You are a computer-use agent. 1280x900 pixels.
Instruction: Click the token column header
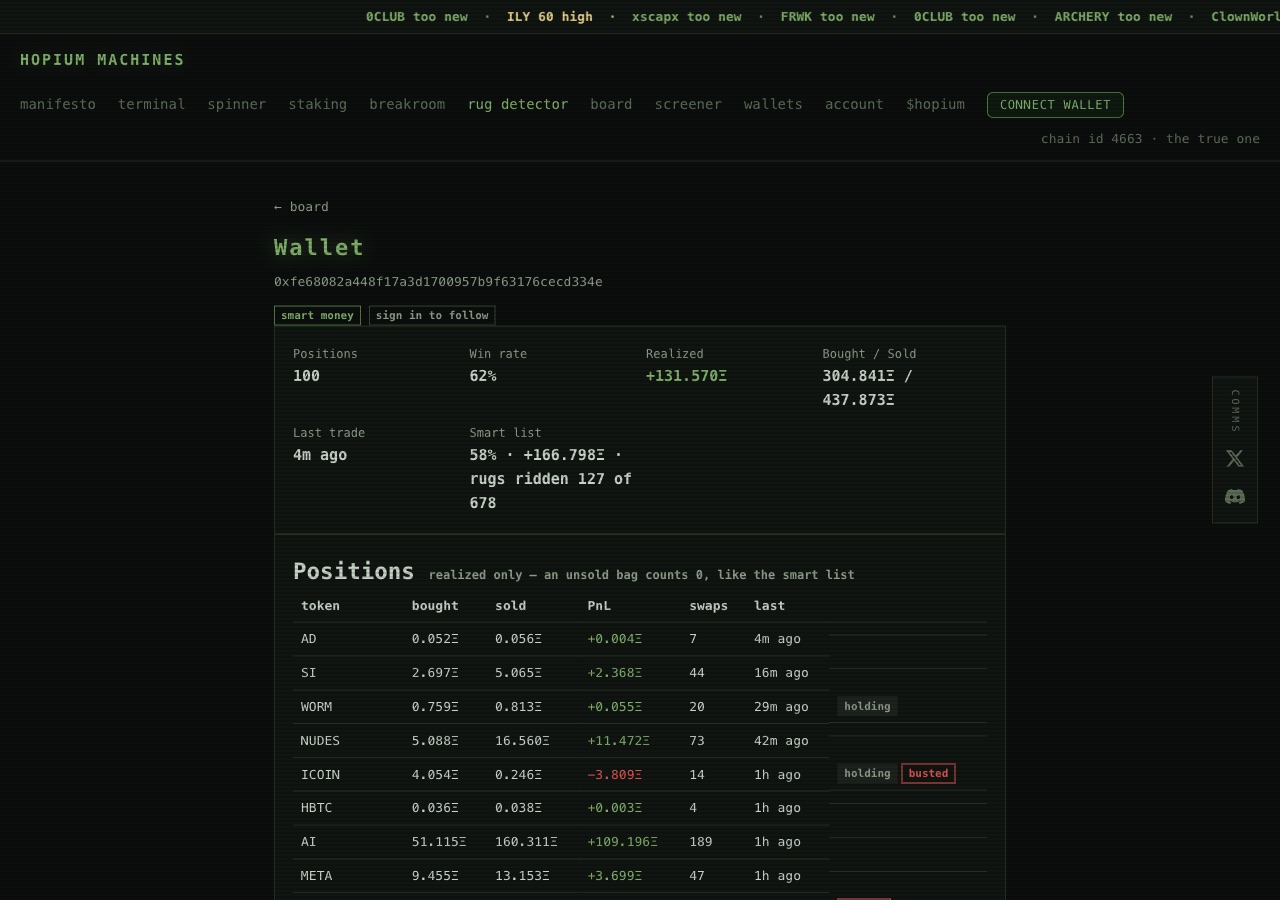[x=320, y=606]
